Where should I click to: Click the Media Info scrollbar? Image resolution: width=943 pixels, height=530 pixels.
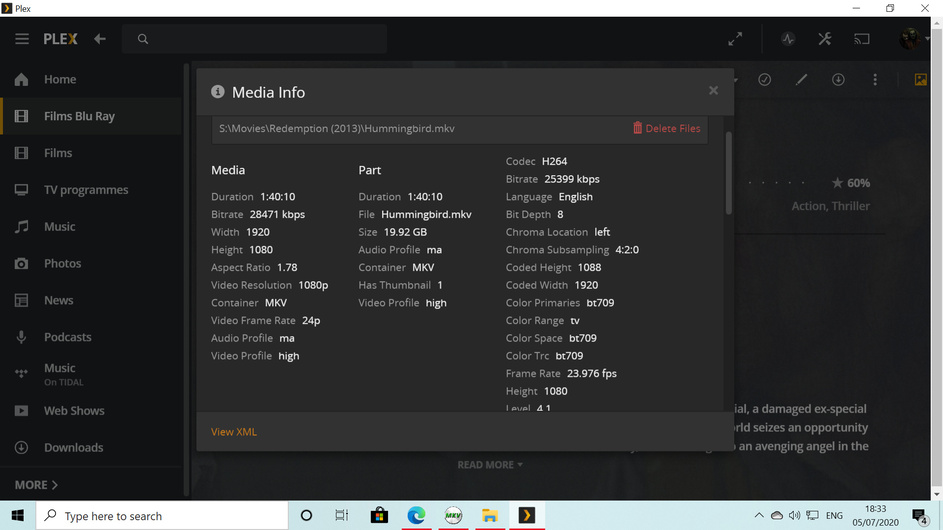729,173
